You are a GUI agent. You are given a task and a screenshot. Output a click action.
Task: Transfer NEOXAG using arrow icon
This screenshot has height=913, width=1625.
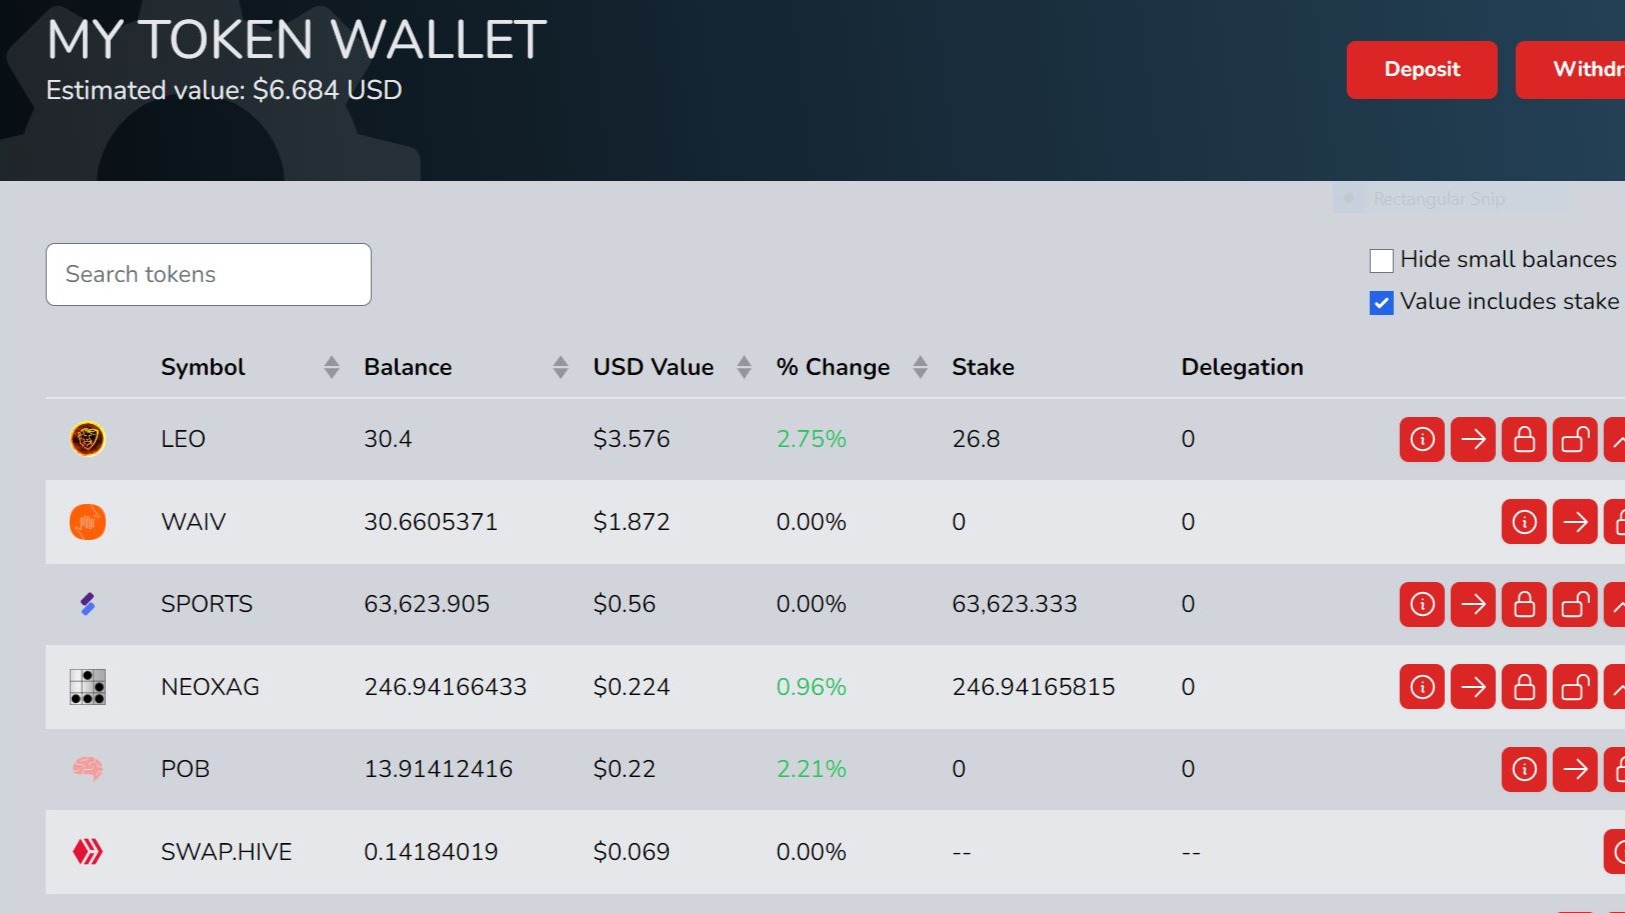pos(1473,687)
